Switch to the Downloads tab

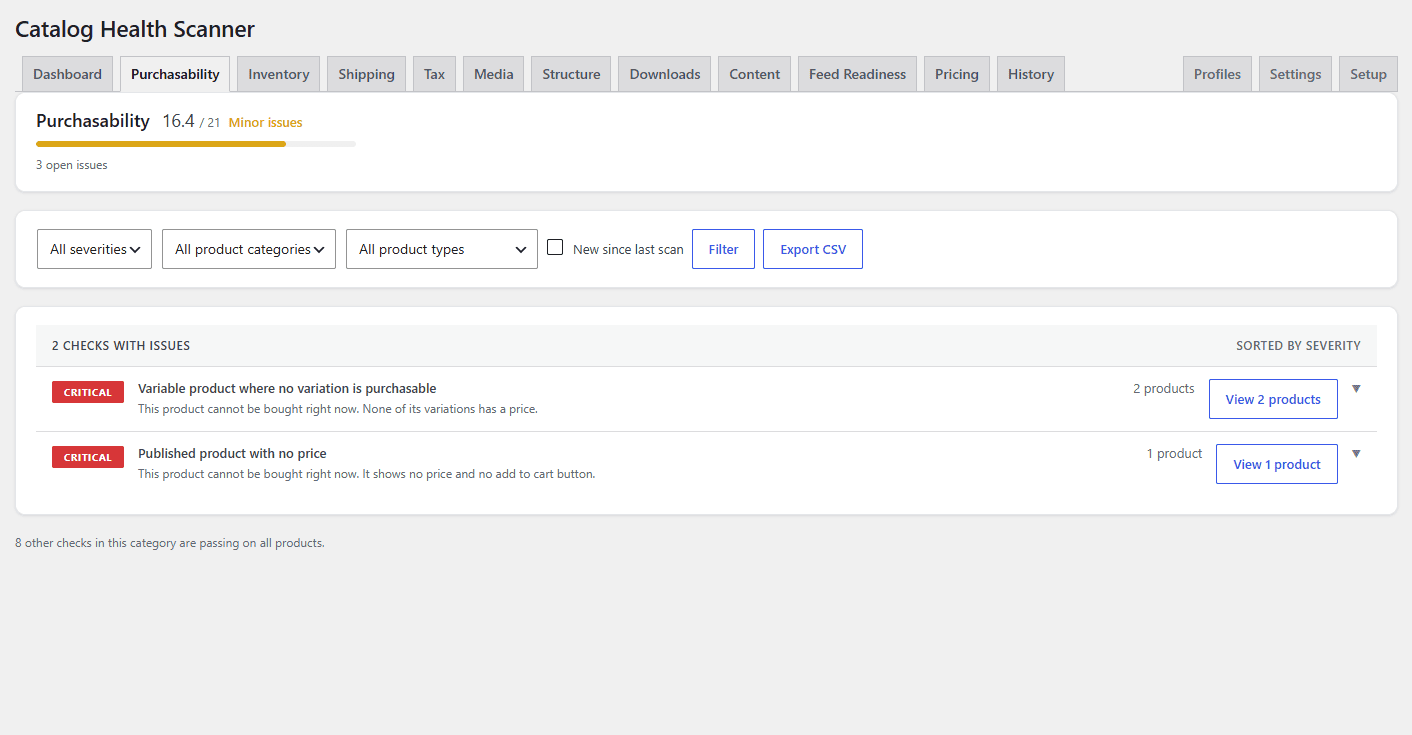tap(664, 74)
